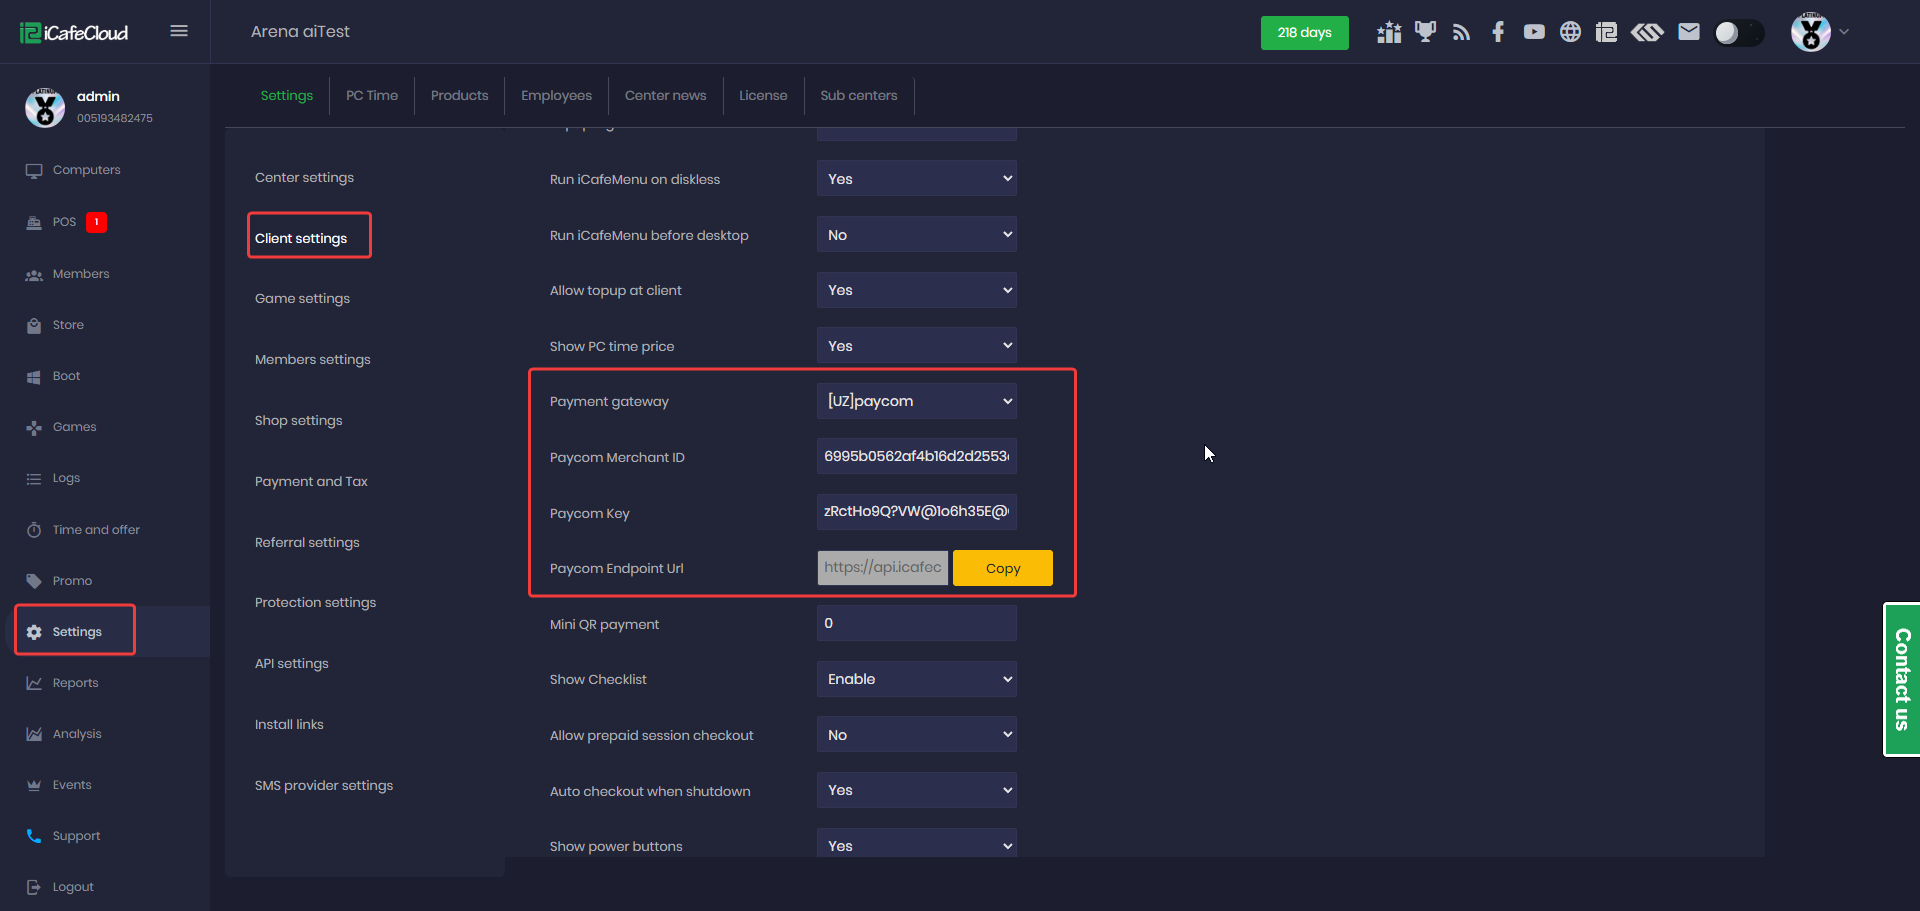Copy the Paycom Endpoint Url
1920x911 pixels.
(1002, 568)
